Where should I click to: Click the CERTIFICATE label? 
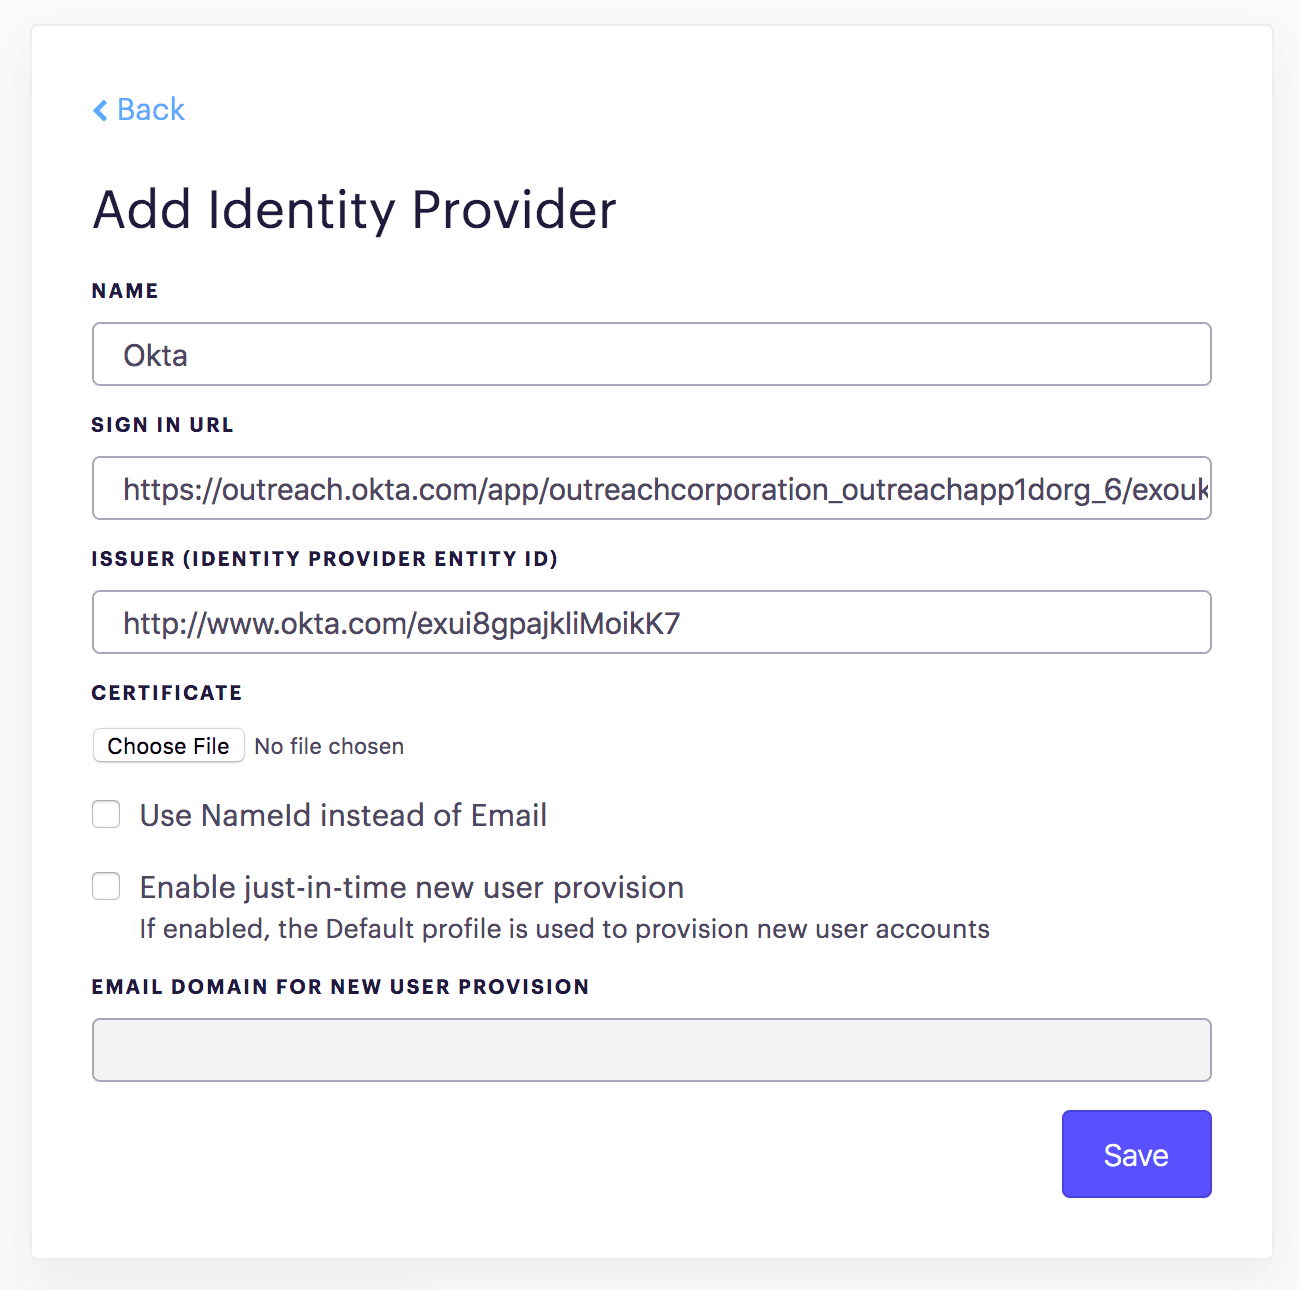tap(166, 693)
